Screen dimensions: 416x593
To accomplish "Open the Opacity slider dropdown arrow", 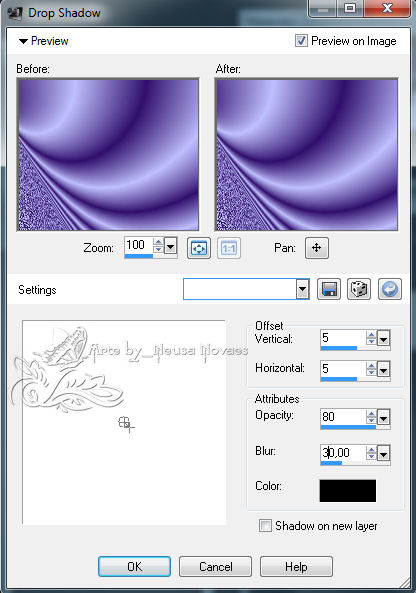I will pyautogui.click(x=383, y=418).
